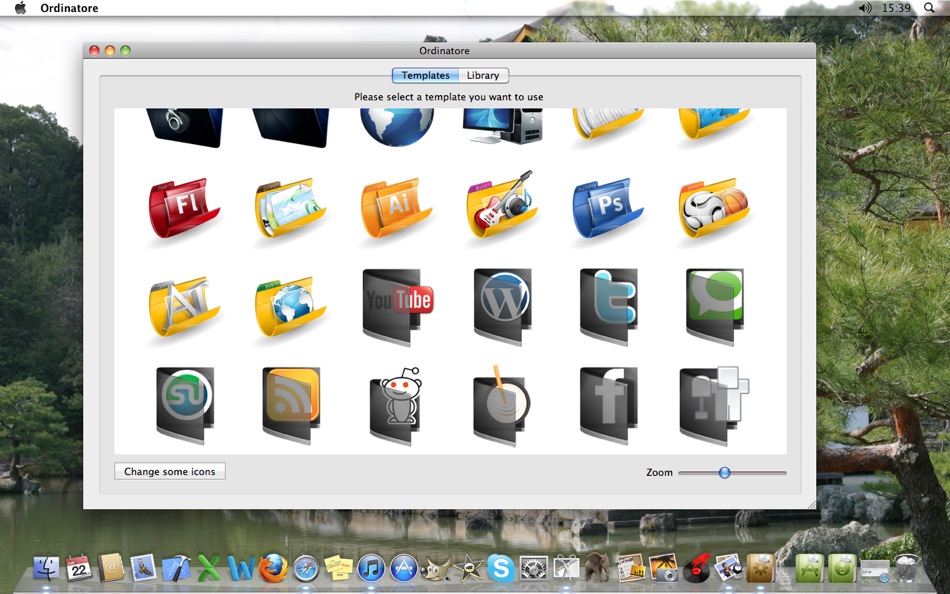Open Spotlight search magnifier
Image resolution: width=950 pixels, height=594 pixels.
coord(929,8)
